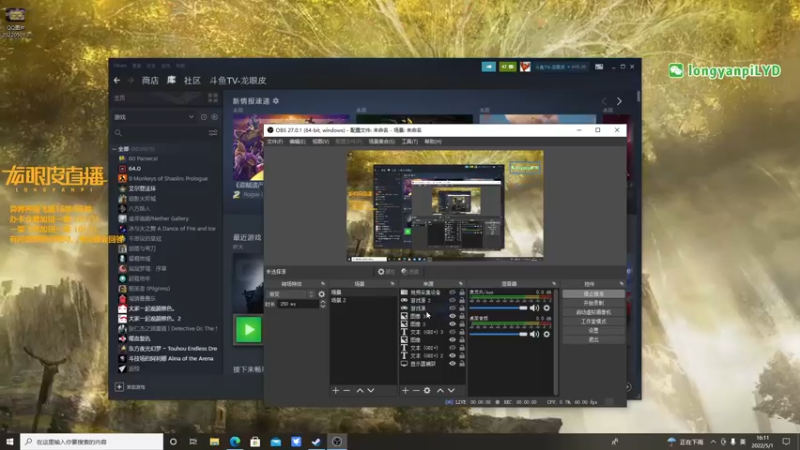Open the OBS 文件(F) menu
Screen dimensions: 800x450
(x=274, y=141)
